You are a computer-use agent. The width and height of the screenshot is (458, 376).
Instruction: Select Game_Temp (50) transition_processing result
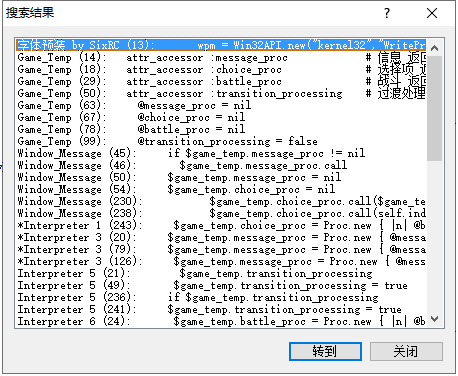coord(221,93)
